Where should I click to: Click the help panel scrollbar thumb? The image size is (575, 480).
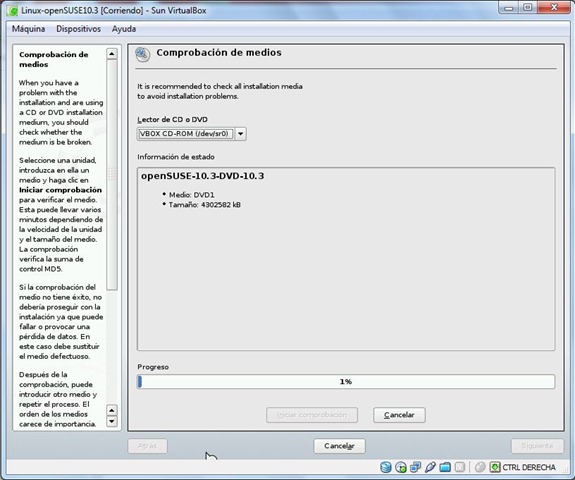[112, 175]
